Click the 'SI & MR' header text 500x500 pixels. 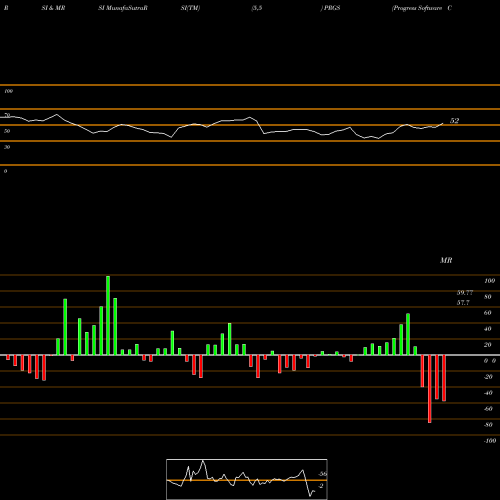click(53, 8)
